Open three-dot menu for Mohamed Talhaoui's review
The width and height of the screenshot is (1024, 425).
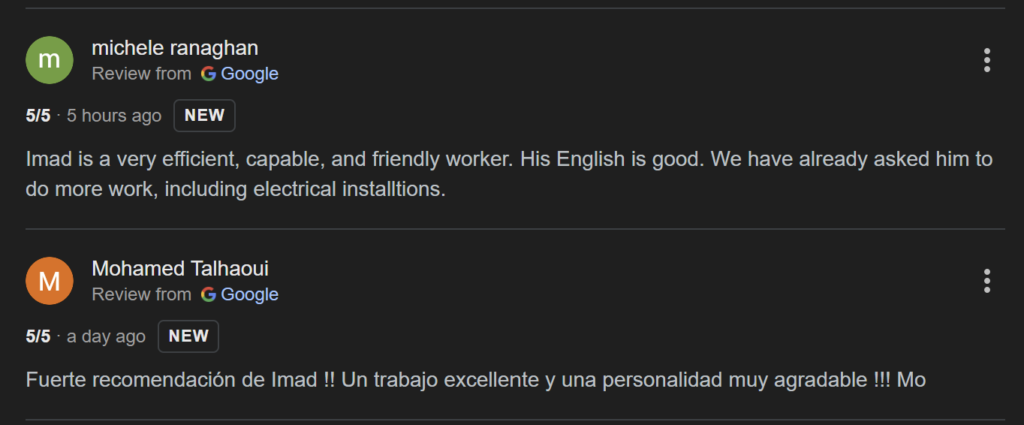986,282
